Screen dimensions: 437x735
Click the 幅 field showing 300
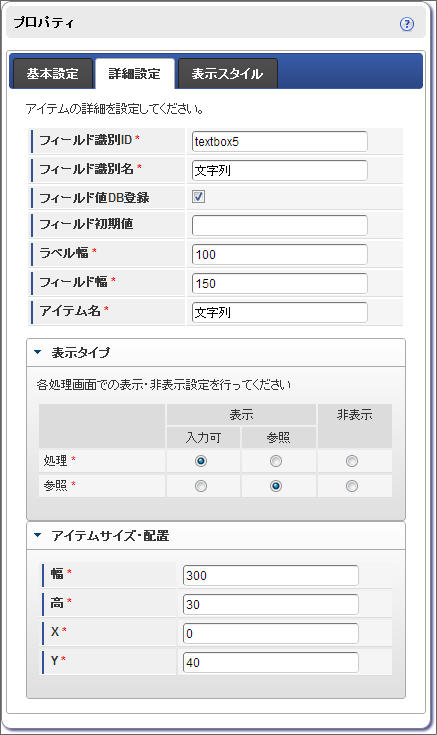coord(271,576)
